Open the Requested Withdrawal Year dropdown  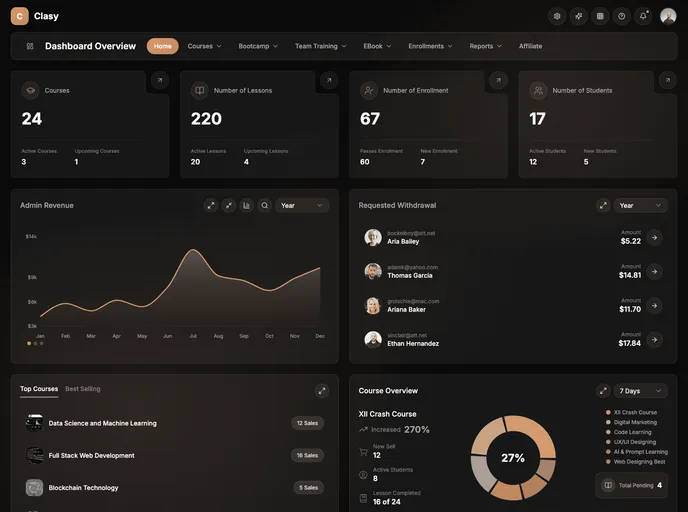click(641, 205)
